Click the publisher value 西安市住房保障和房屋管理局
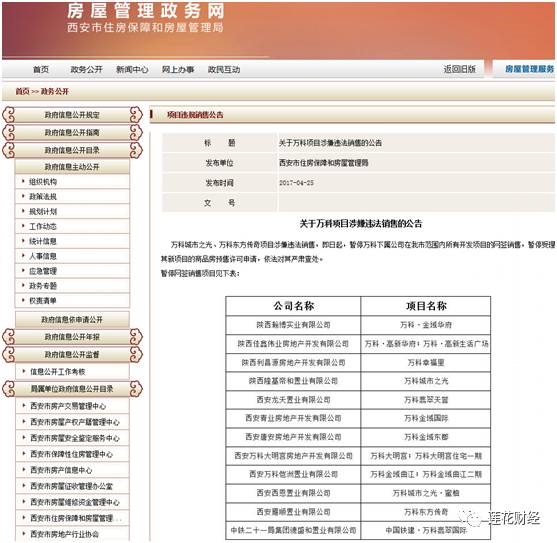Image resolution: width=557 pixels, height=543 pixels. coord(323,163)
